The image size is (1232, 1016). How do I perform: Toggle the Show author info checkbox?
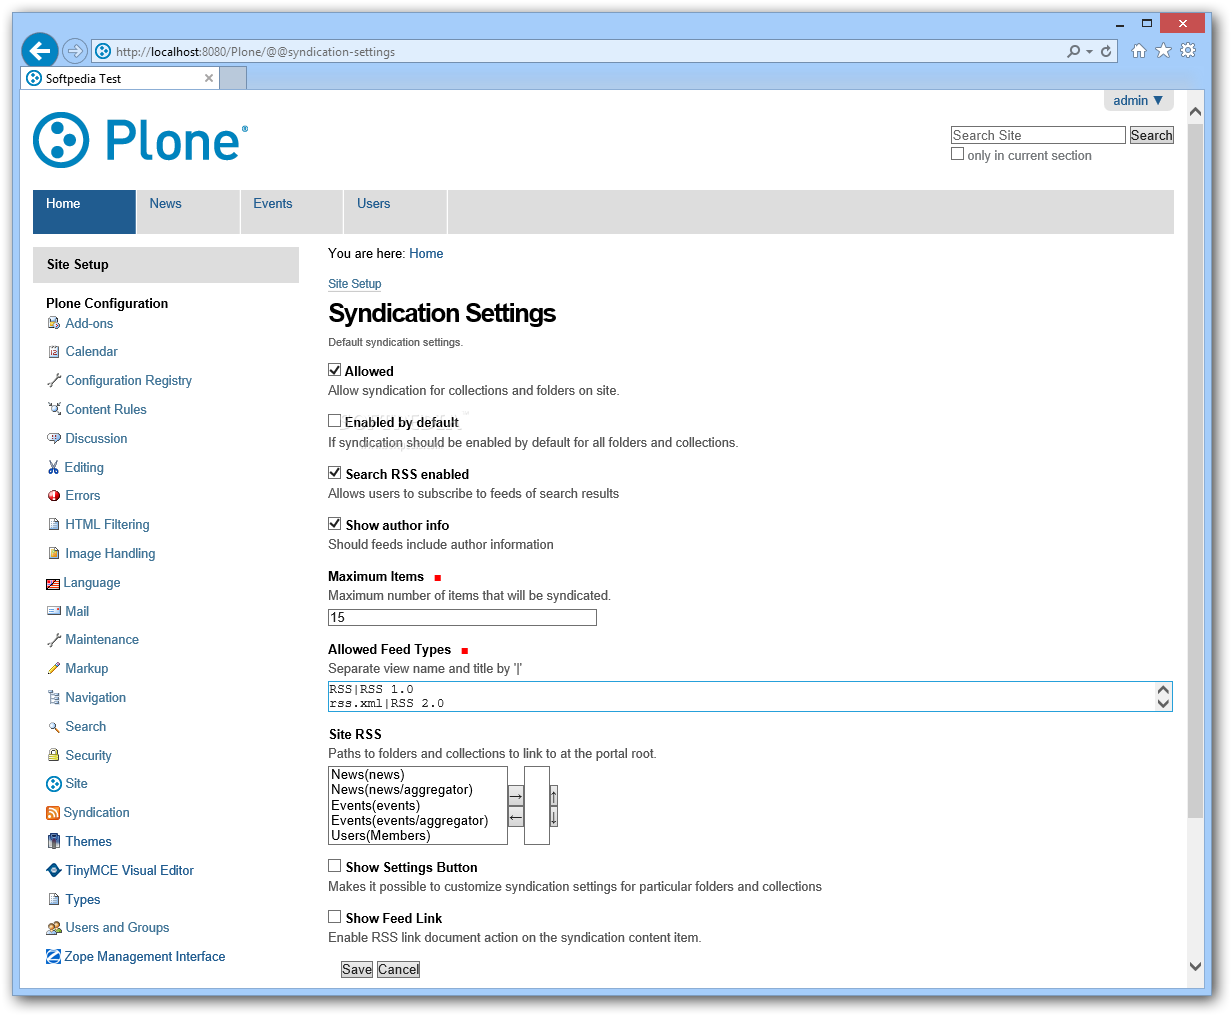(335, 524)
